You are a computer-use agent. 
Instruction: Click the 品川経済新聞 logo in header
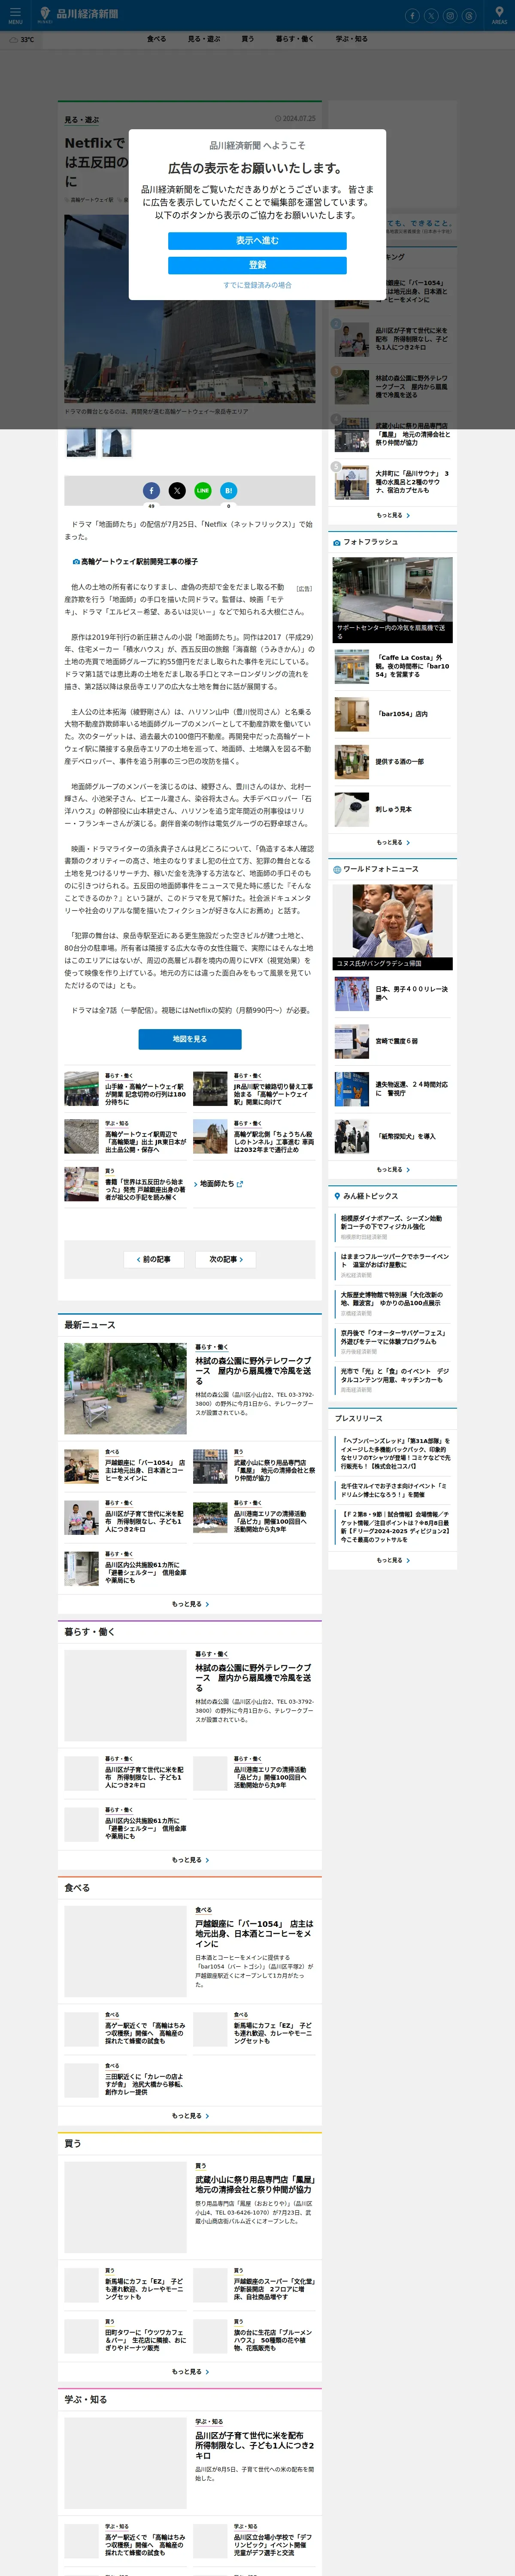click(x=78, y=14)
